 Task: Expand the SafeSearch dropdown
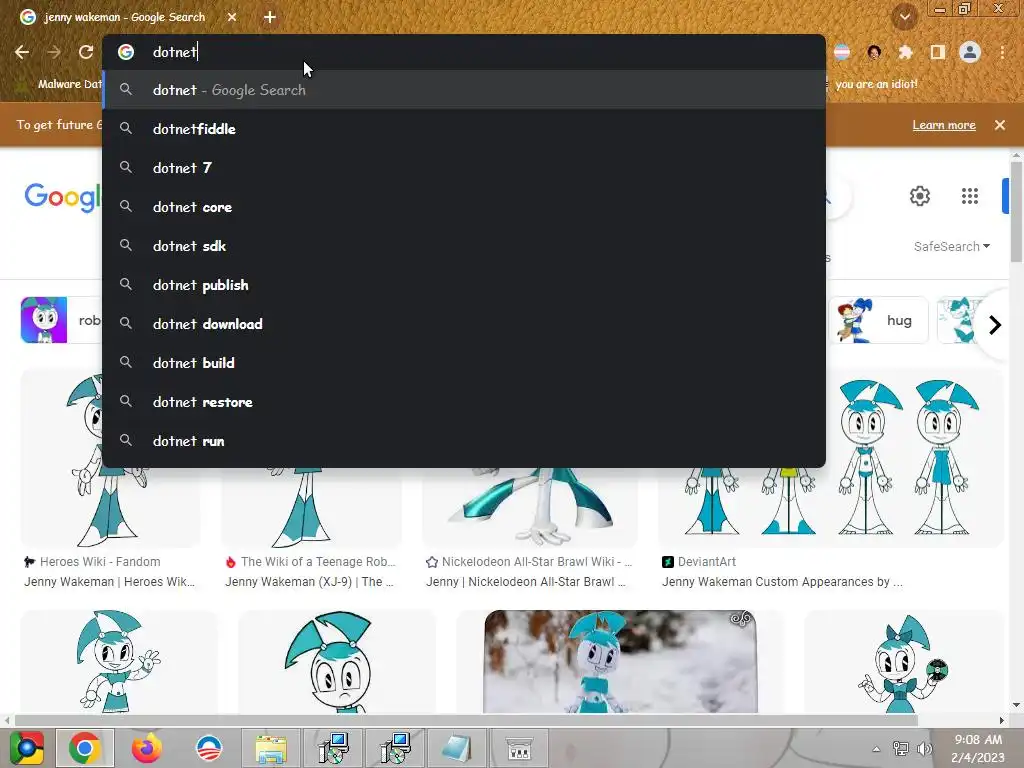[952, 246]
